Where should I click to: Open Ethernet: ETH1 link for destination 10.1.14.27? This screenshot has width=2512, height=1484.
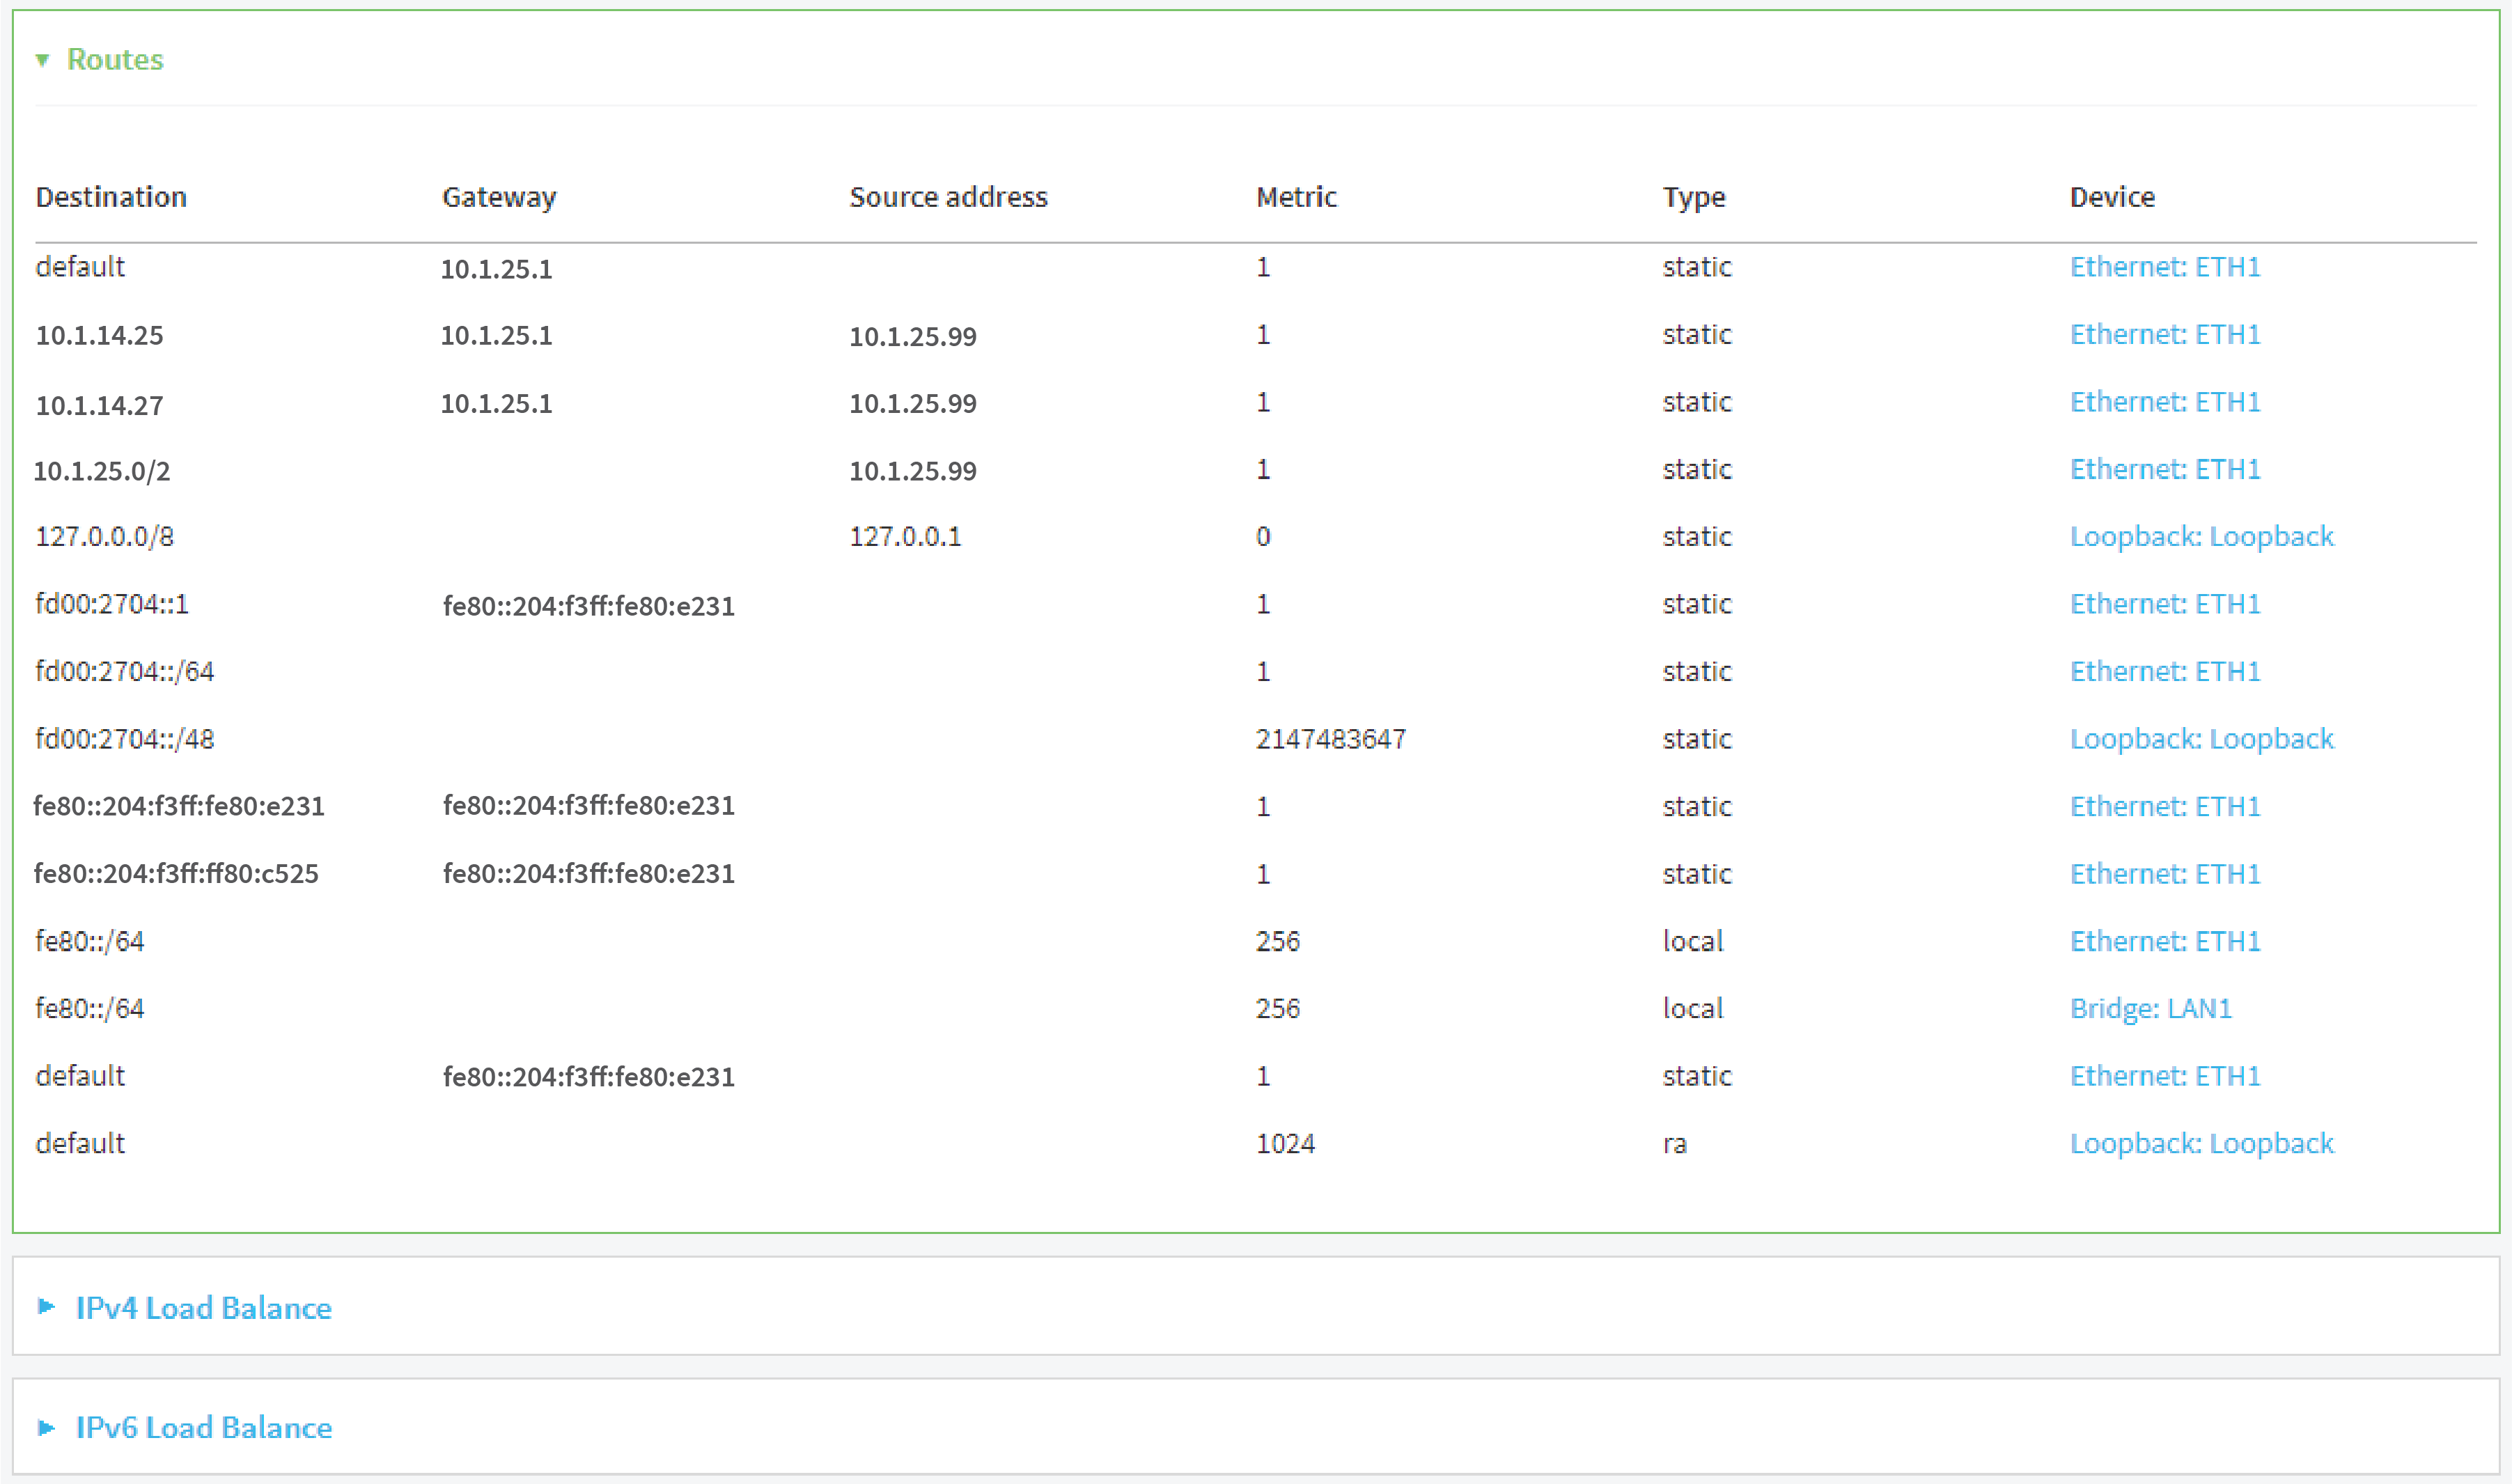tap(2165, 402)
